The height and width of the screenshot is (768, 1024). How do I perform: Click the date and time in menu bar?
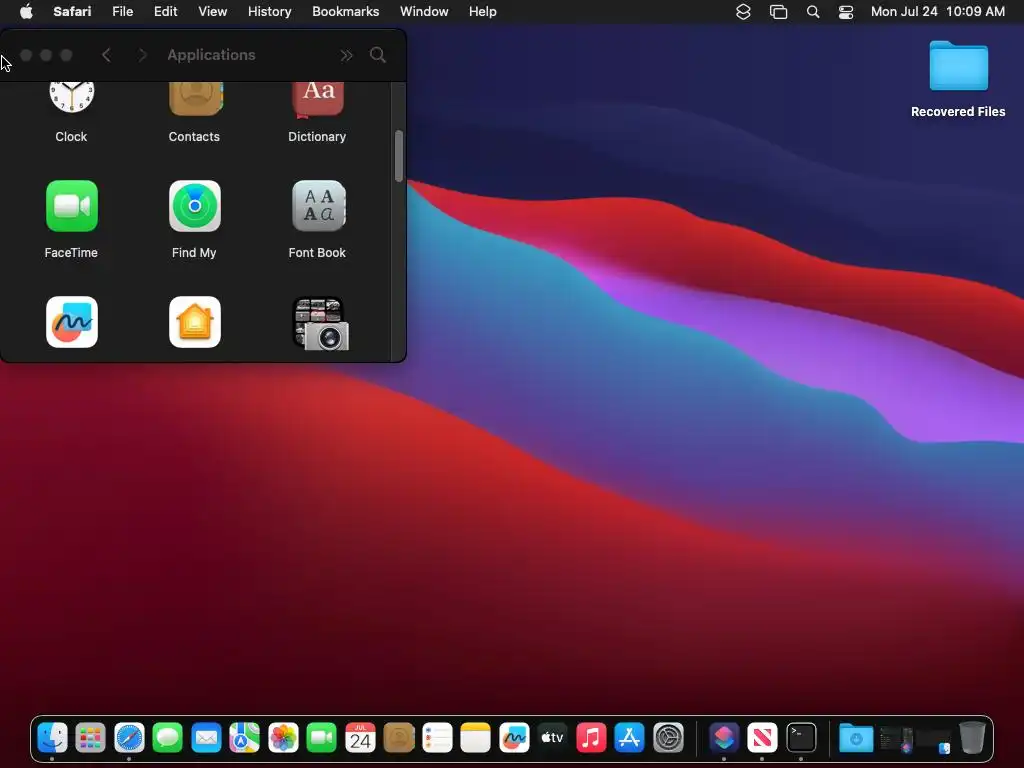[937, 12]
